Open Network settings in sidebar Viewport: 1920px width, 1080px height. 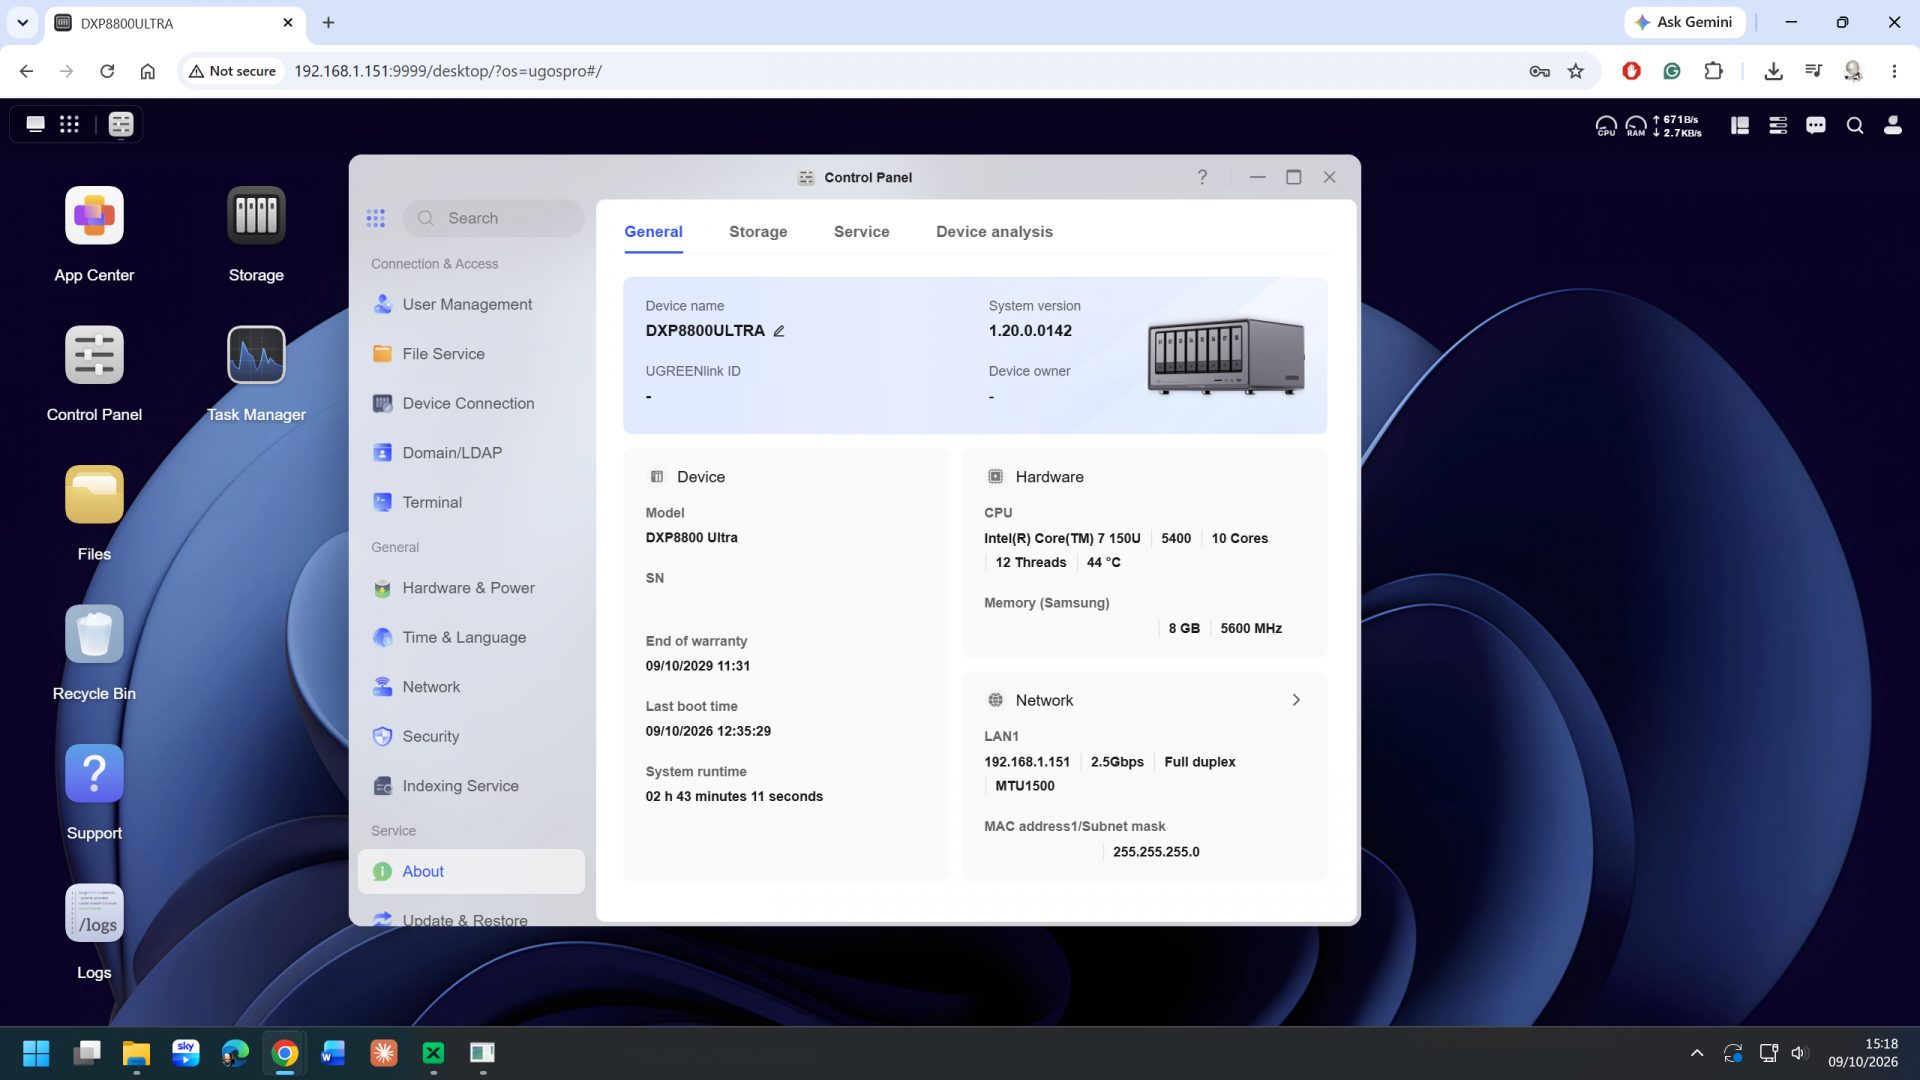pos(471,687)
